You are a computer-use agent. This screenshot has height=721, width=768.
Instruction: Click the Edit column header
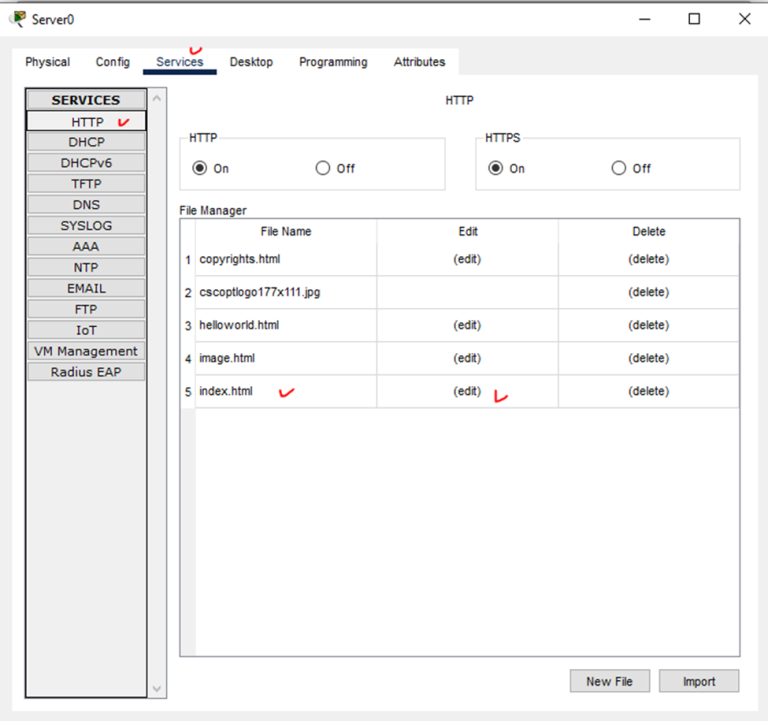(468, 231)
